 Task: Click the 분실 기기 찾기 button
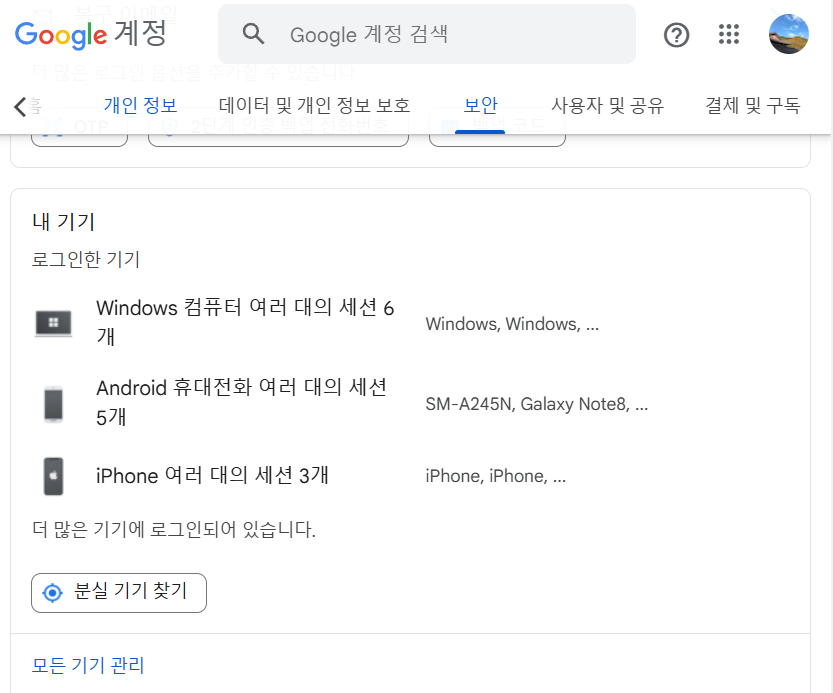[119, 593]
